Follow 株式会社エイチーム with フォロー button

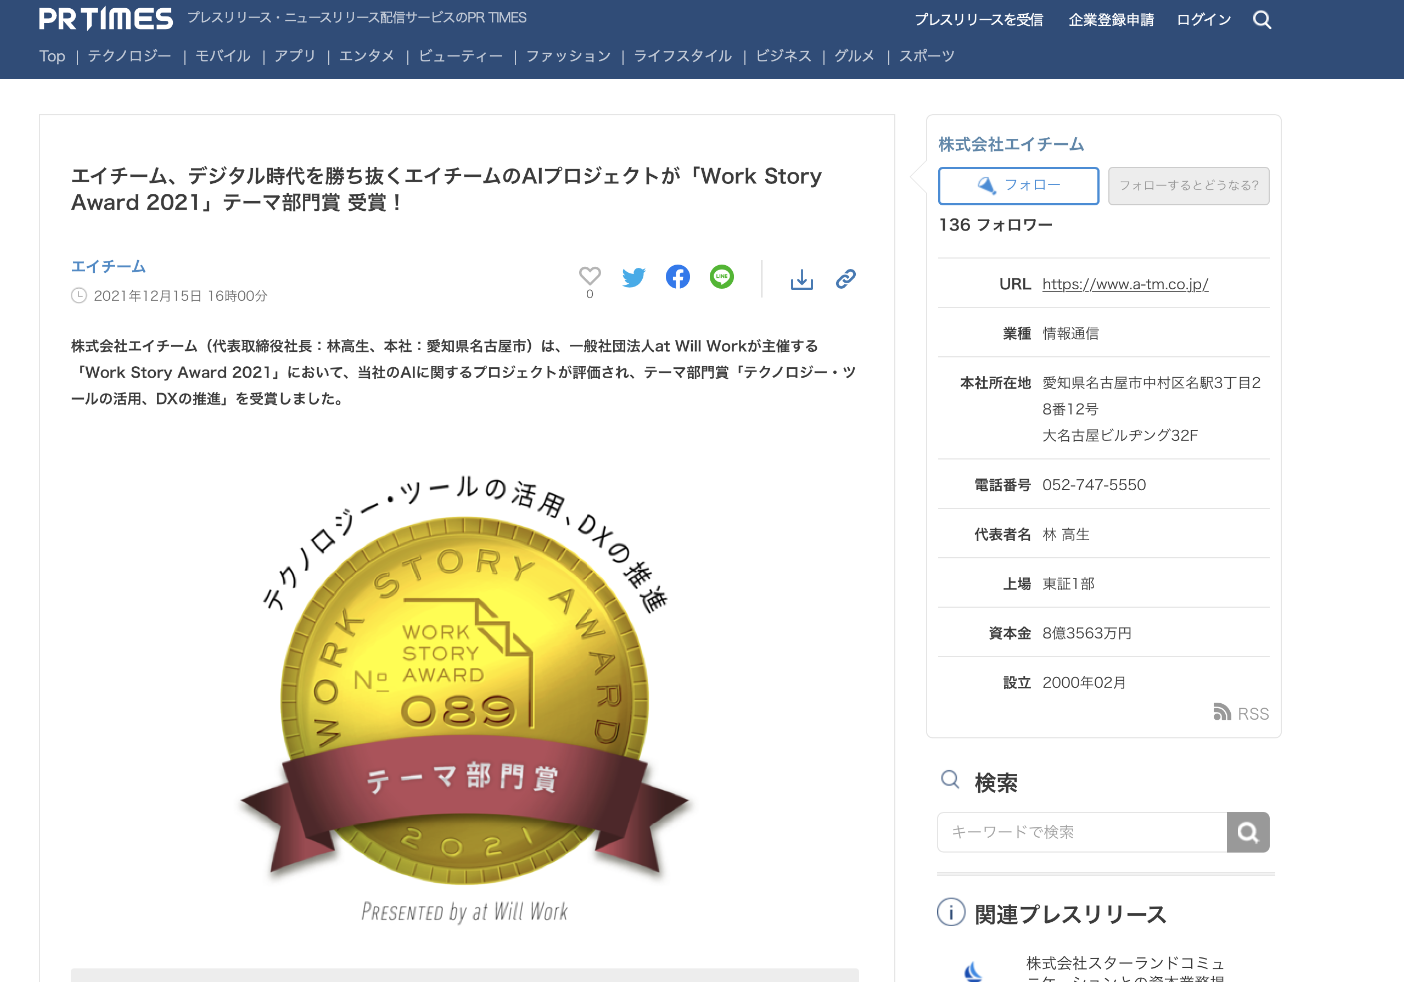tap(1019, 186)
